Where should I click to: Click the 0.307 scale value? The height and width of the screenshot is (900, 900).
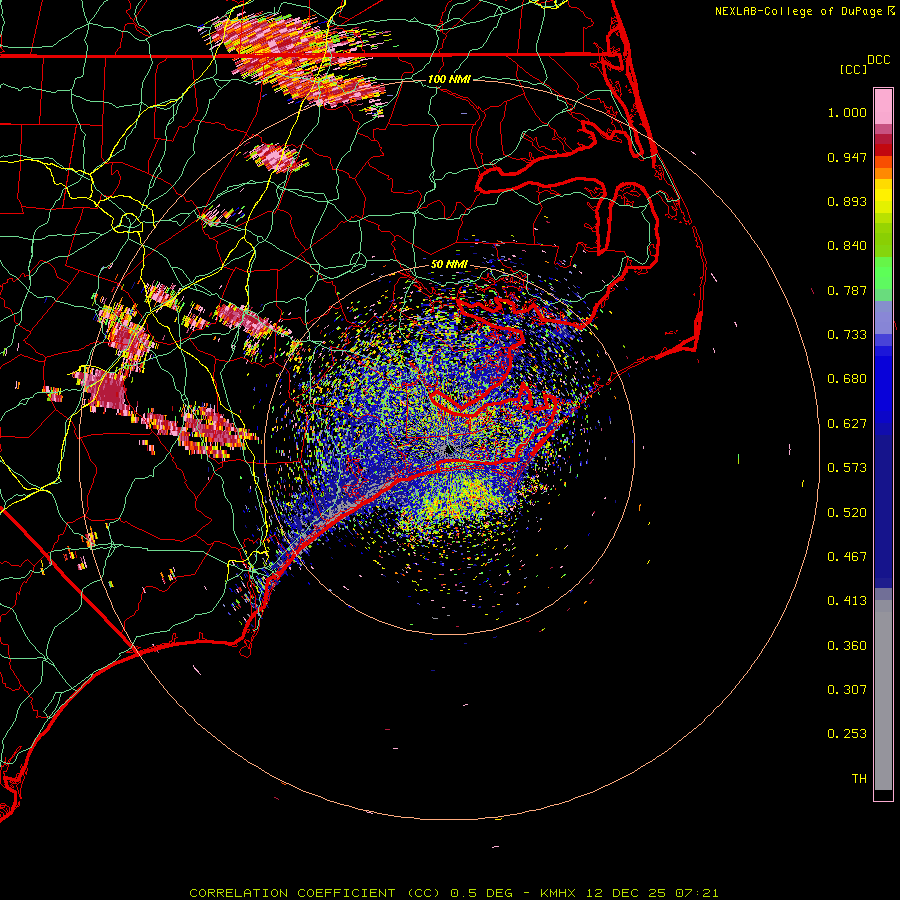(847, 690)
